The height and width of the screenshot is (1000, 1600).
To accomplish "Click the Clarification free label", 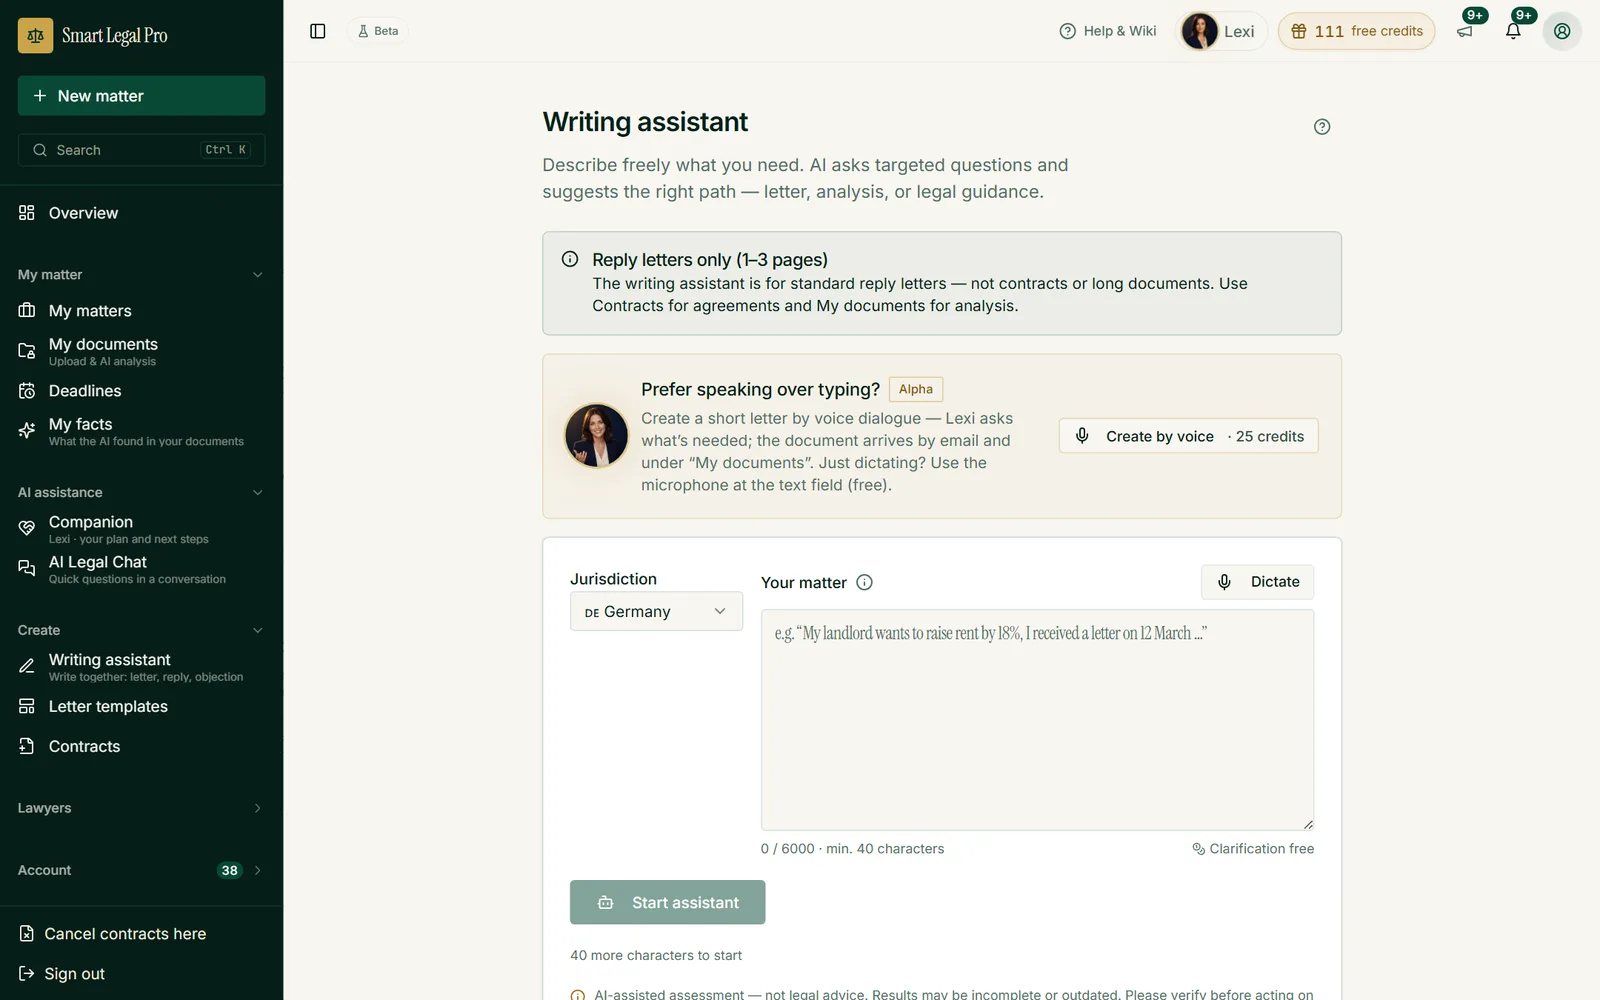I will 1253,849.
